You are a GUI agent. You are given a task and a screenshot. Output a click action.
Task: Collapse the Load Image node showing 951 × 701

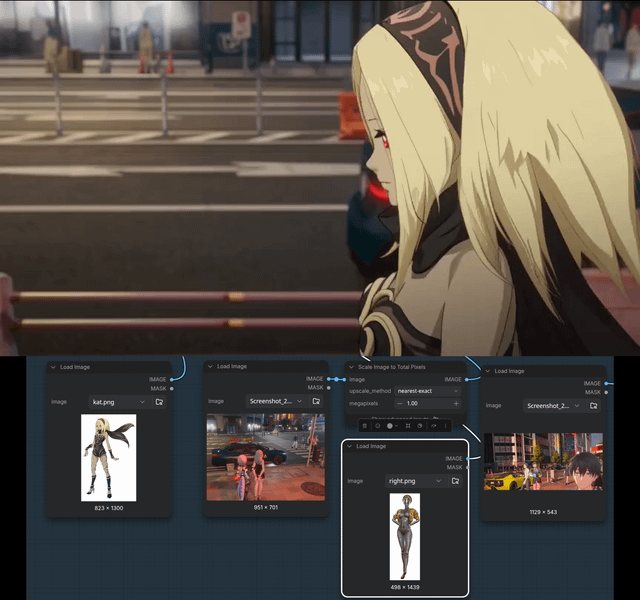(210, 367)
